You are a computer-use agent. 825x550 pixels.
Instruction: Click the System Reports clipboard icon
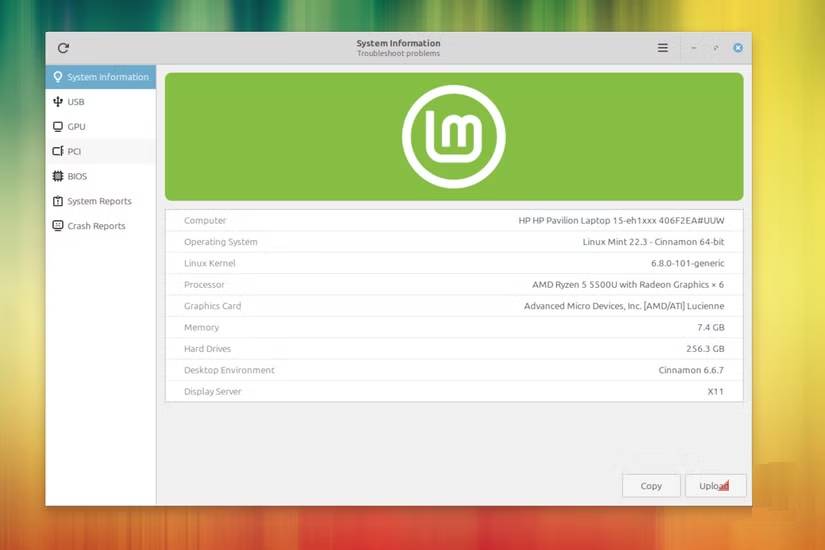[x=57, y=201]
